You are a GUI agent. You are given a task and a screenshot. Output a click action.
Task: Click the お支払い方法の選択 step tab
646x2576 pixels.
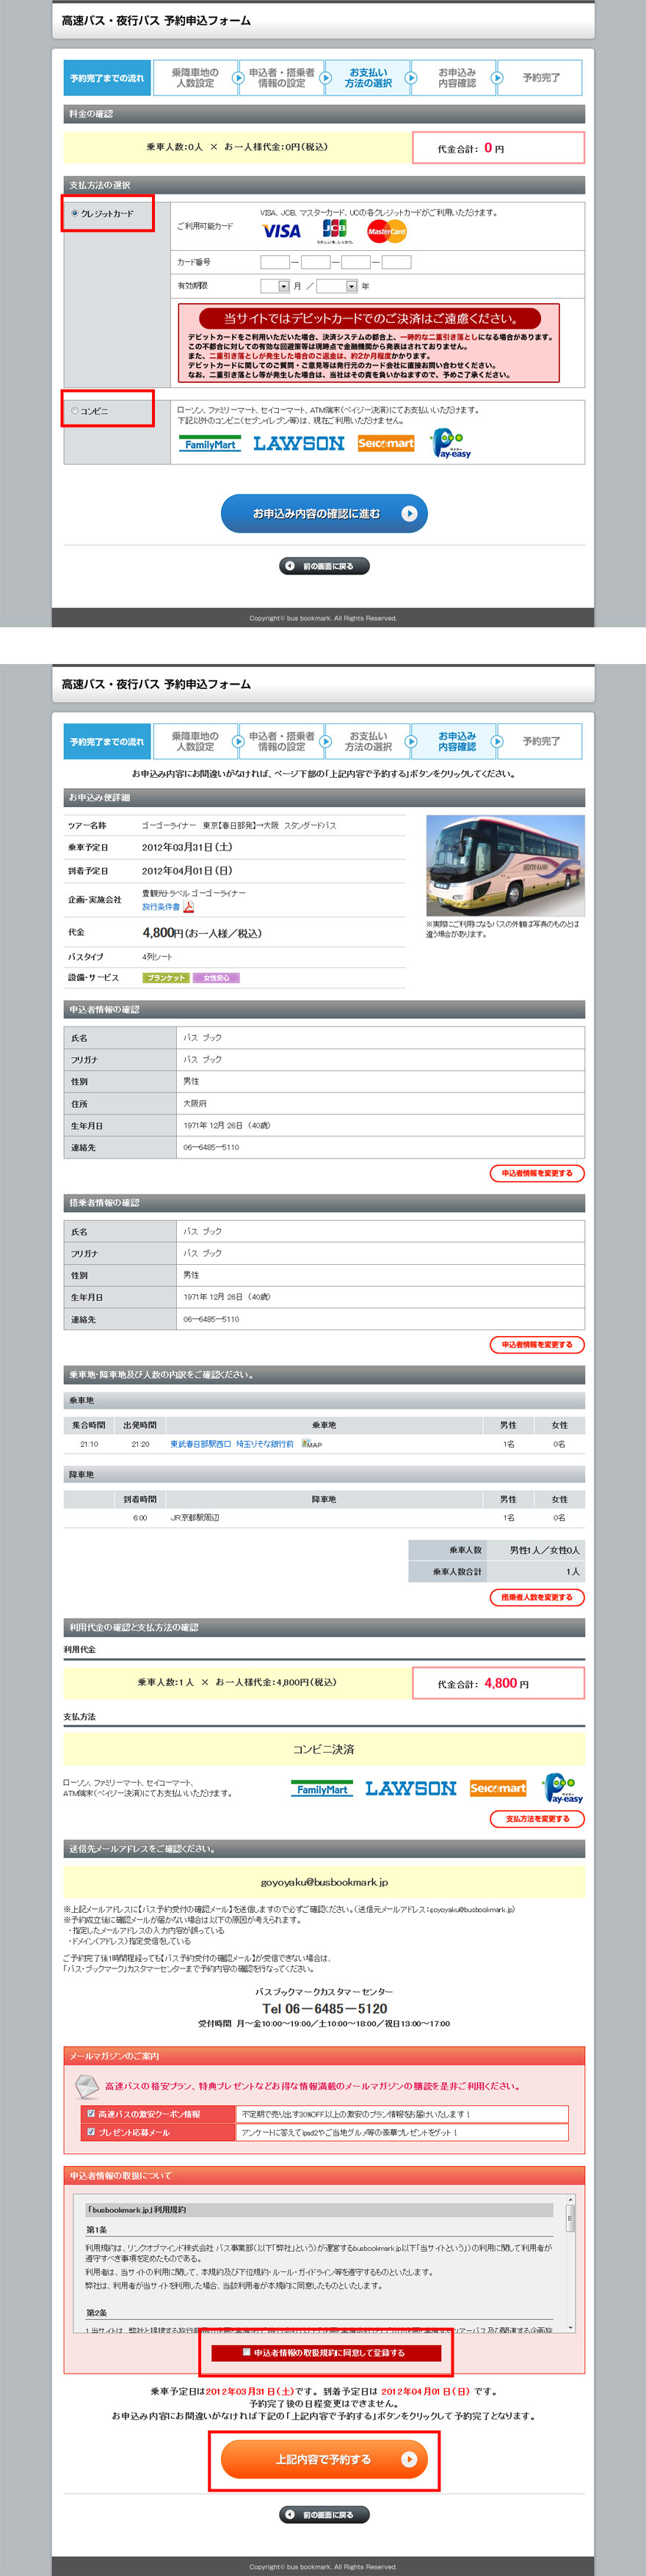pyautogui.click(x=368, y=78)
